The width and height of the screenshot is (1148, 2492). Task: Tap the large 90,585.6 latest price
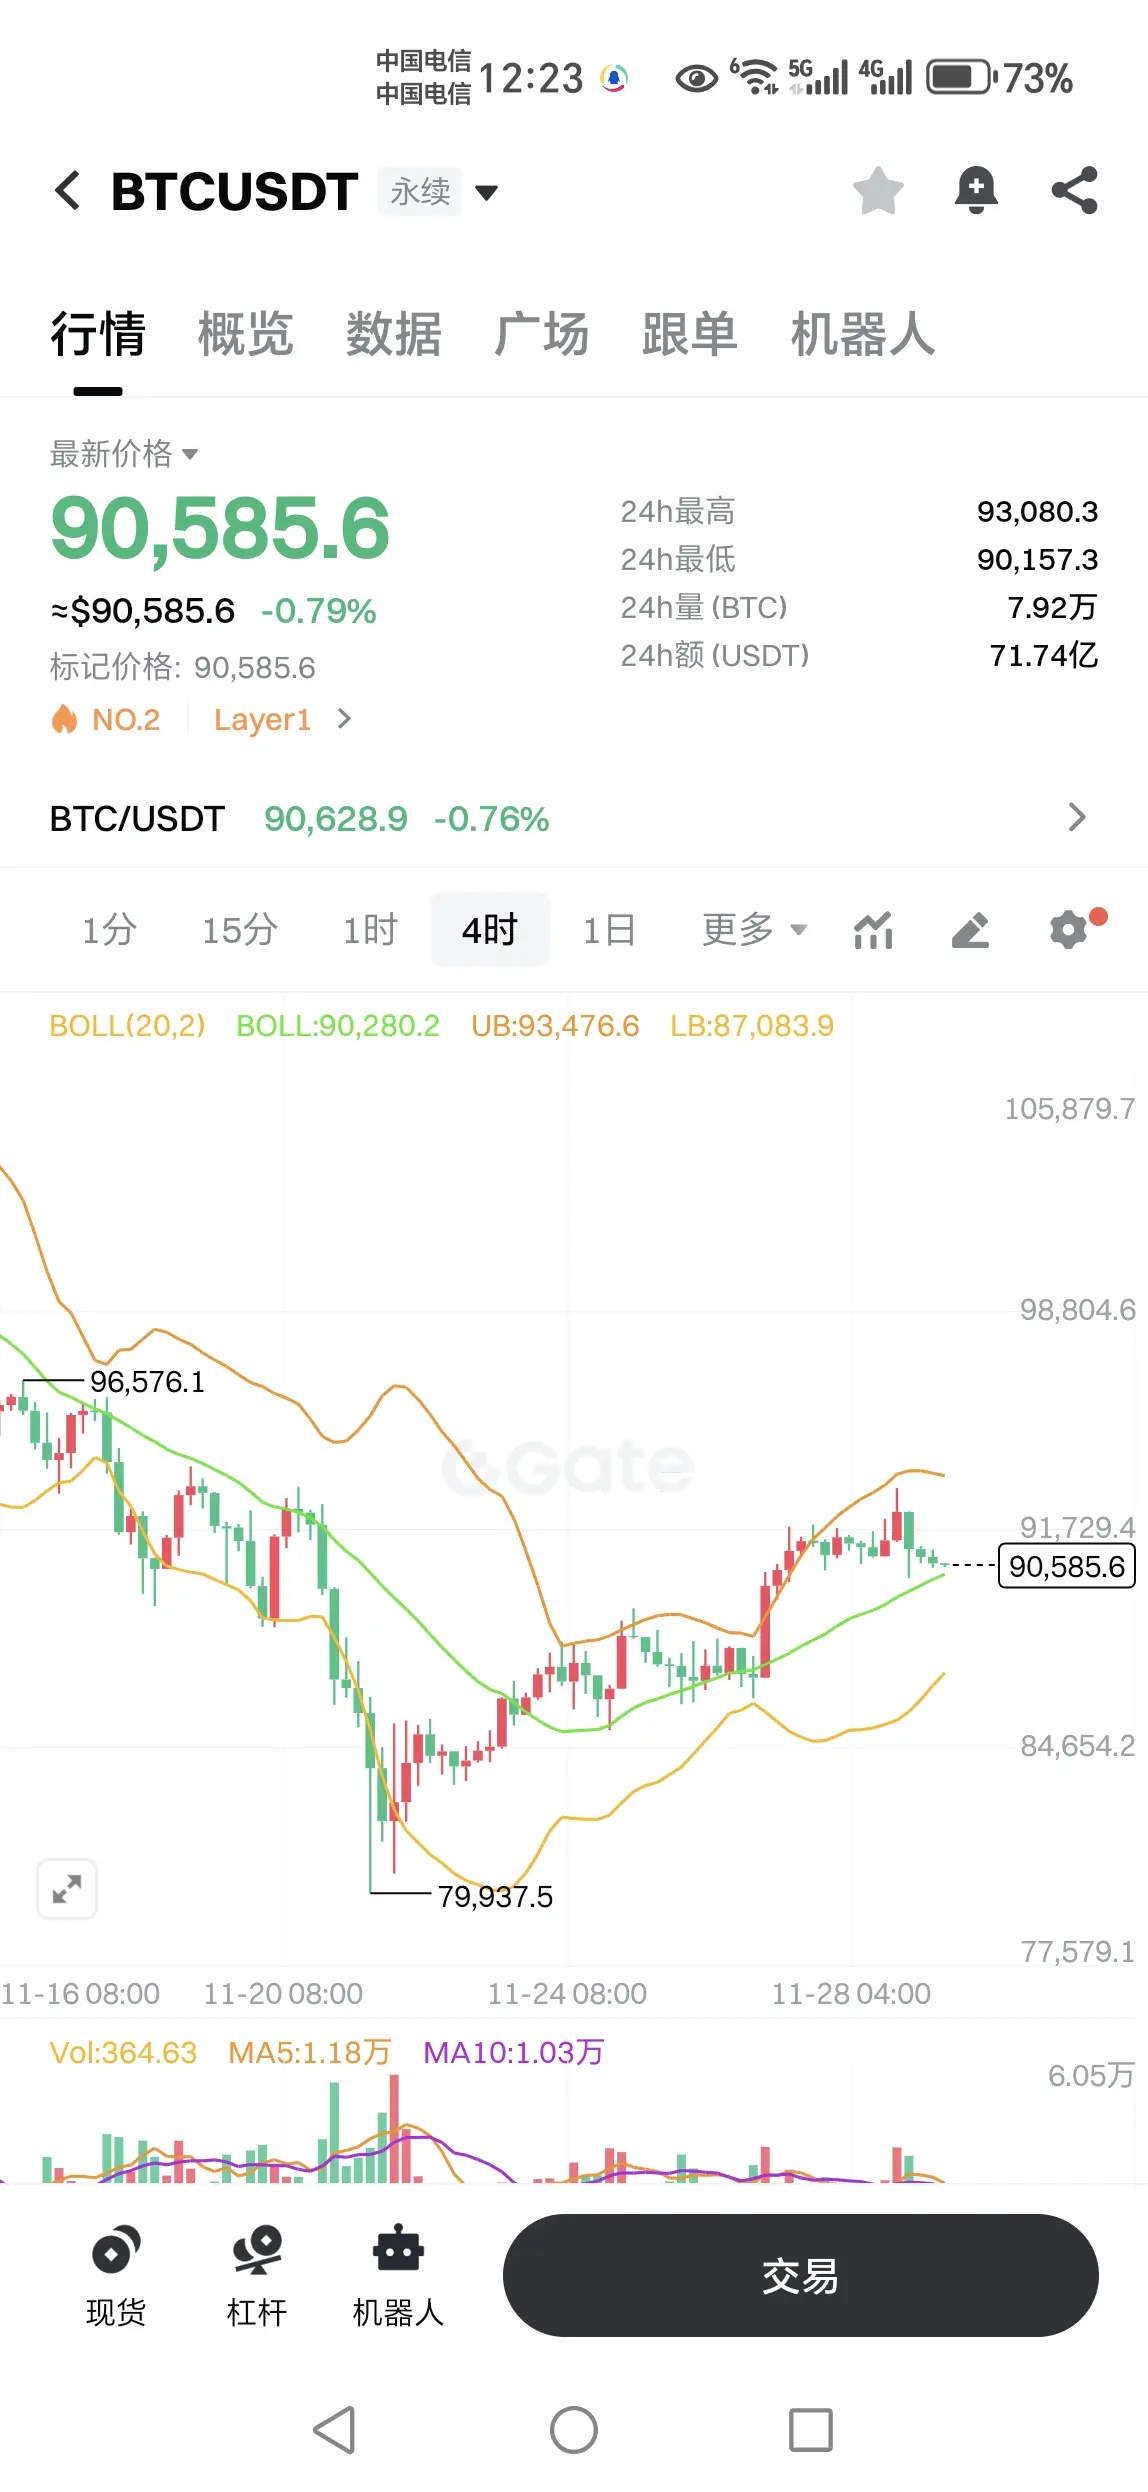[220, 528]
